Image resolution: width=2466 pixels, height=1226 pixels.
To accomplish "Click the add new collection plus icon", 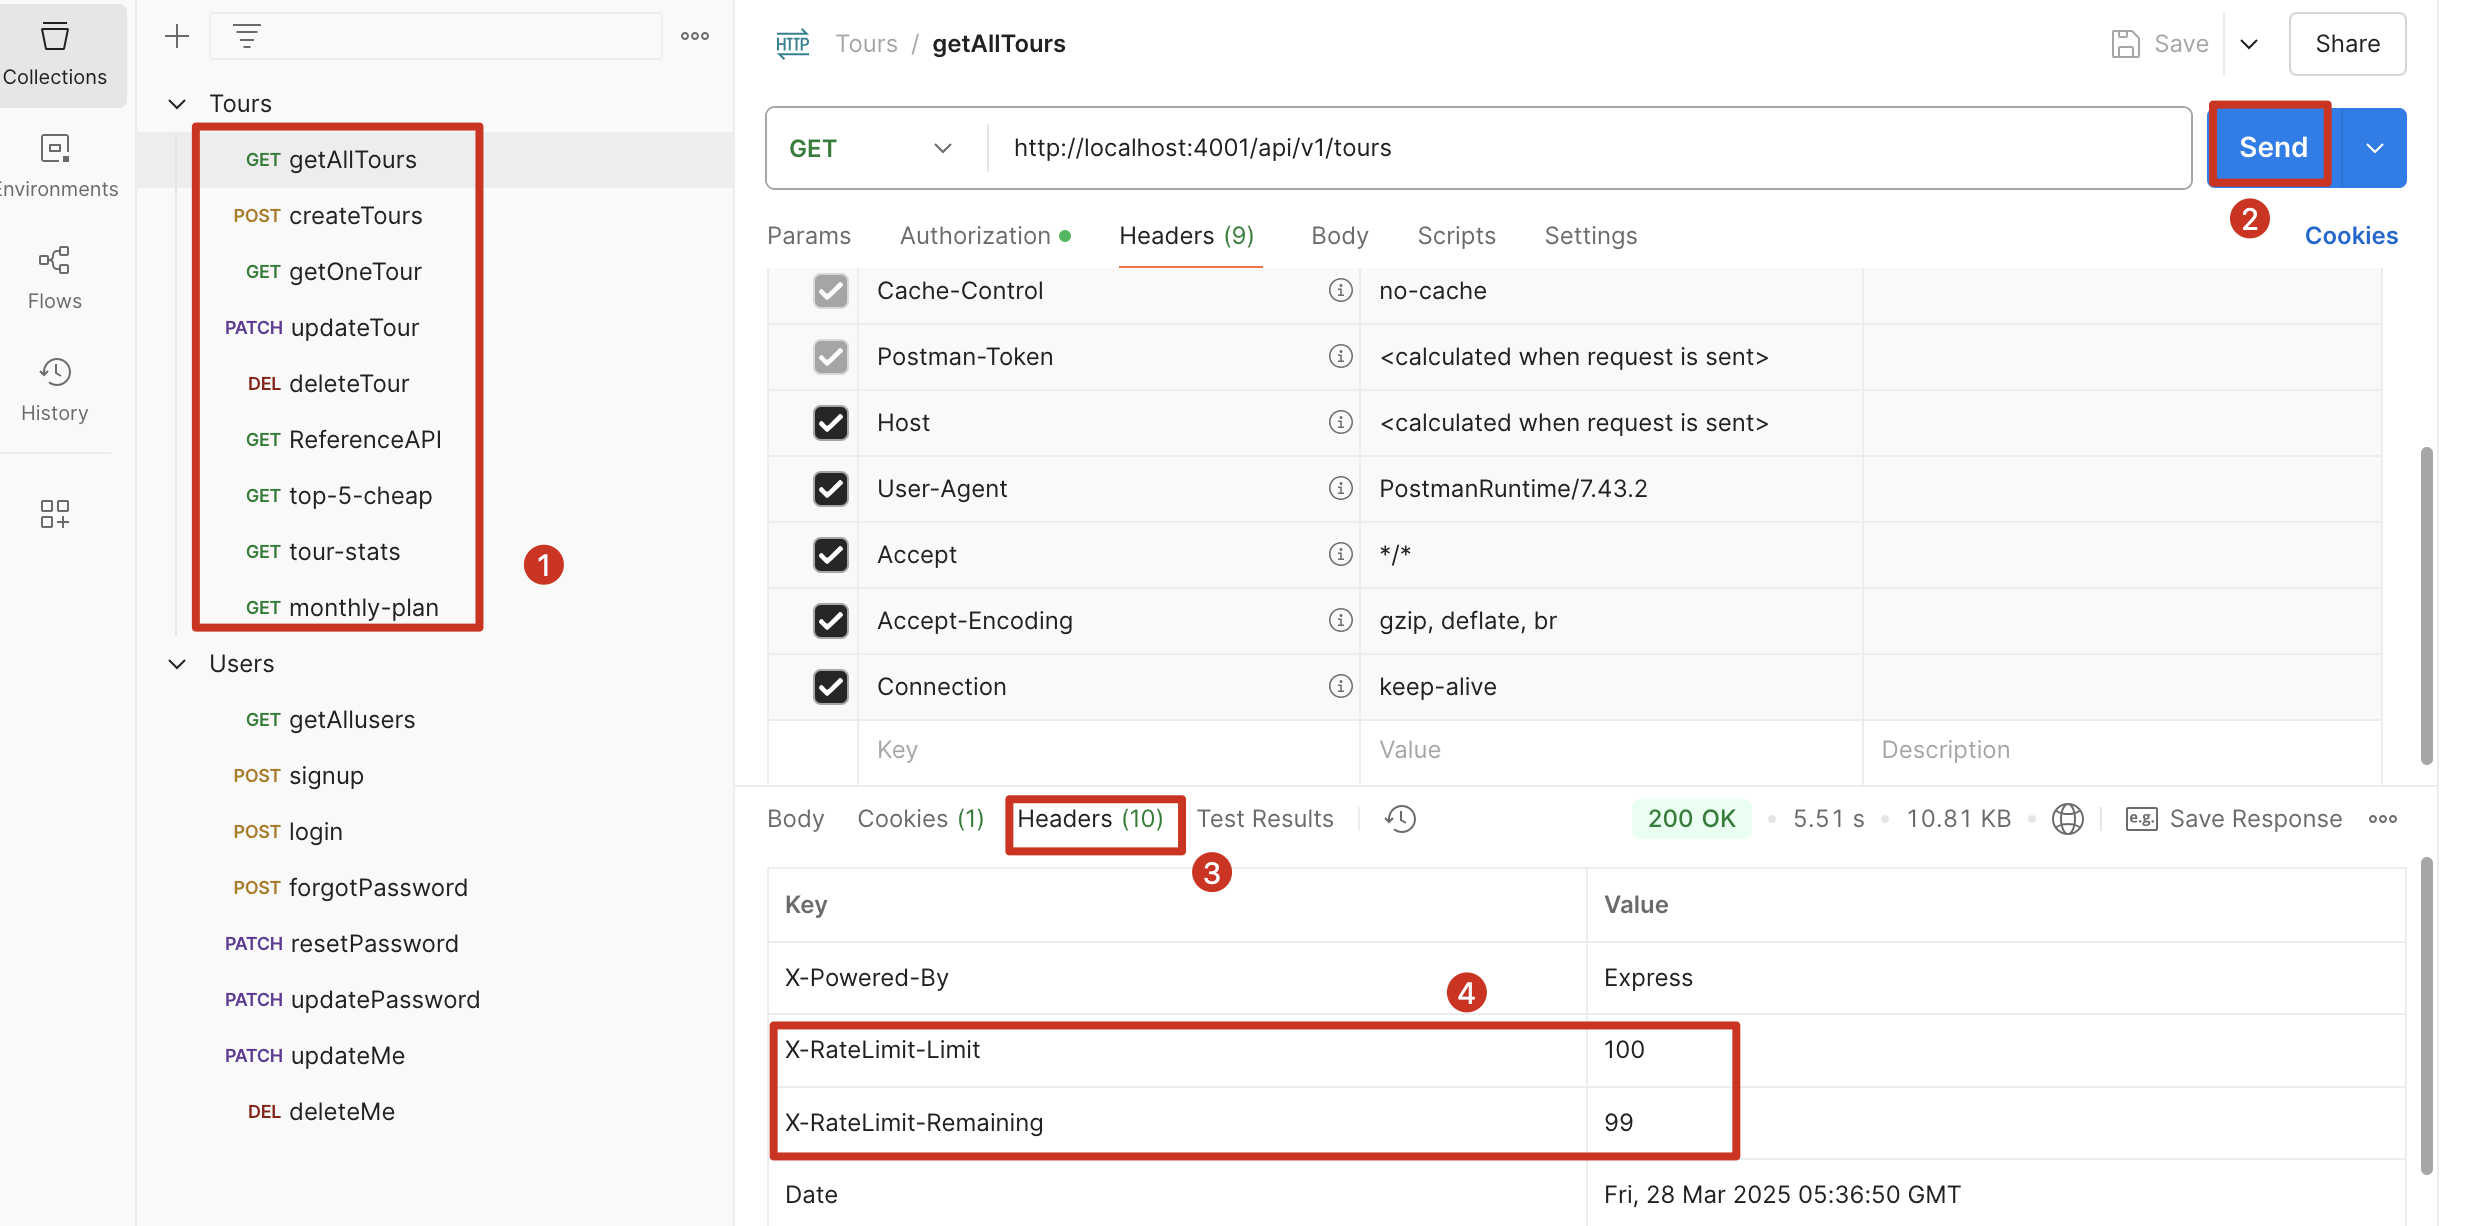I will 177,37.
